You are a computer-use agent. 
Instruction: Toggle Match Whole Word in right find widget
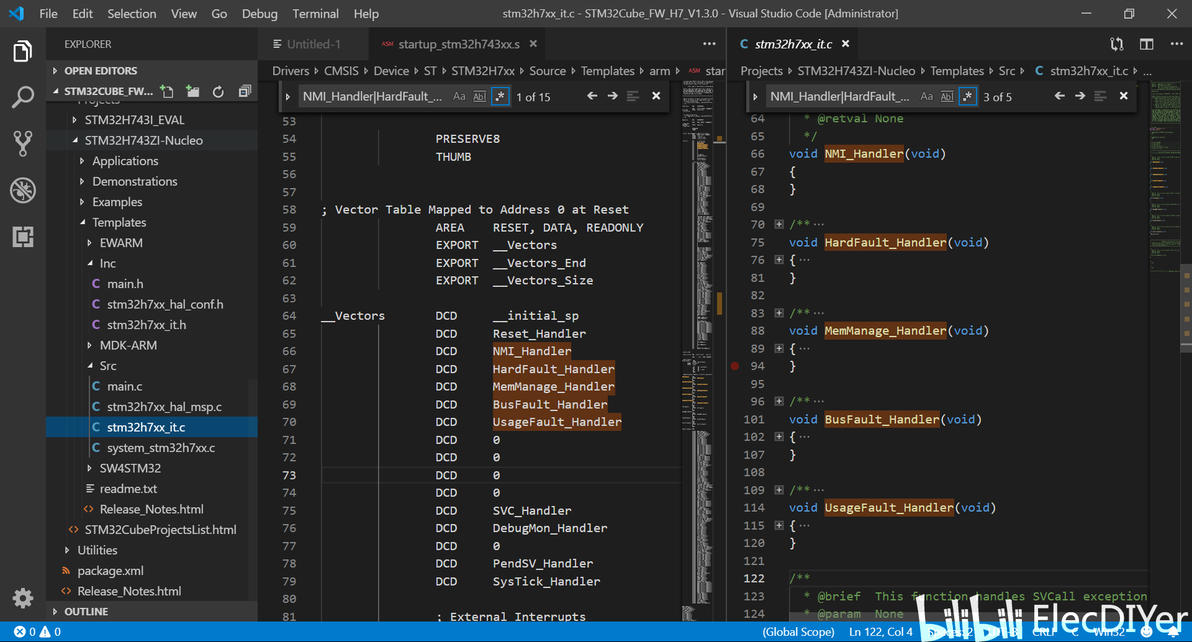click(x=947, y=96)
